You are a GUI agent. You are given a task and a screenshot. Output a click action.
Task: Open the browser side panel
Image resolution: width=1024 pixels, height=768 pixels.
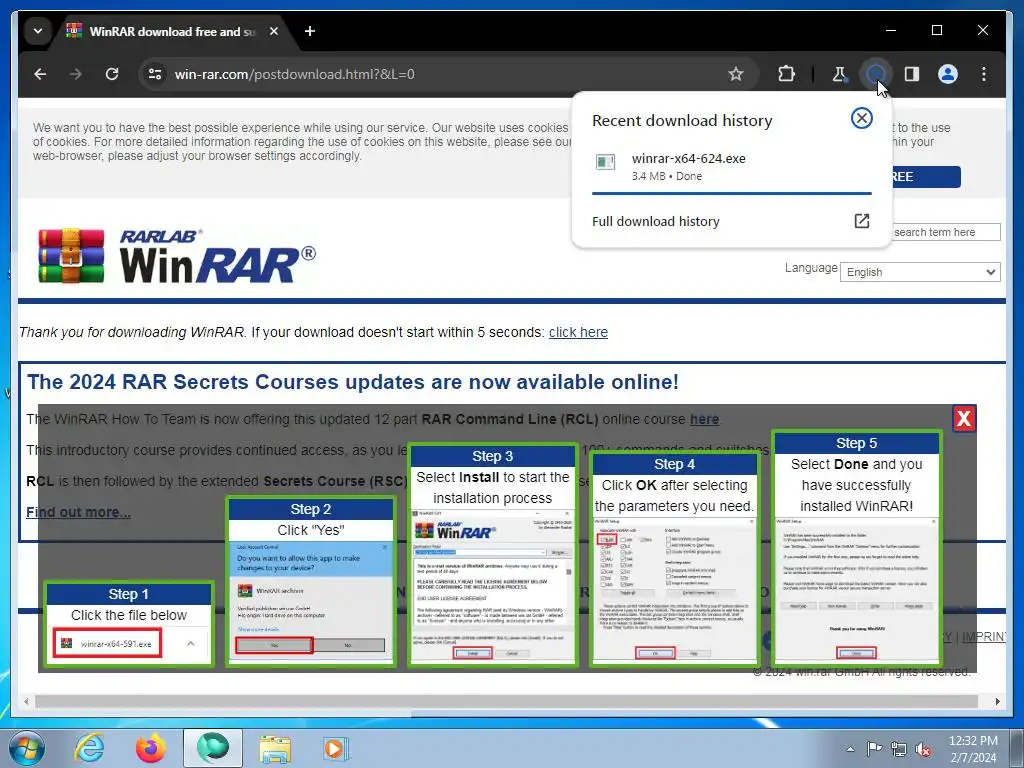(x=912, y=74)
